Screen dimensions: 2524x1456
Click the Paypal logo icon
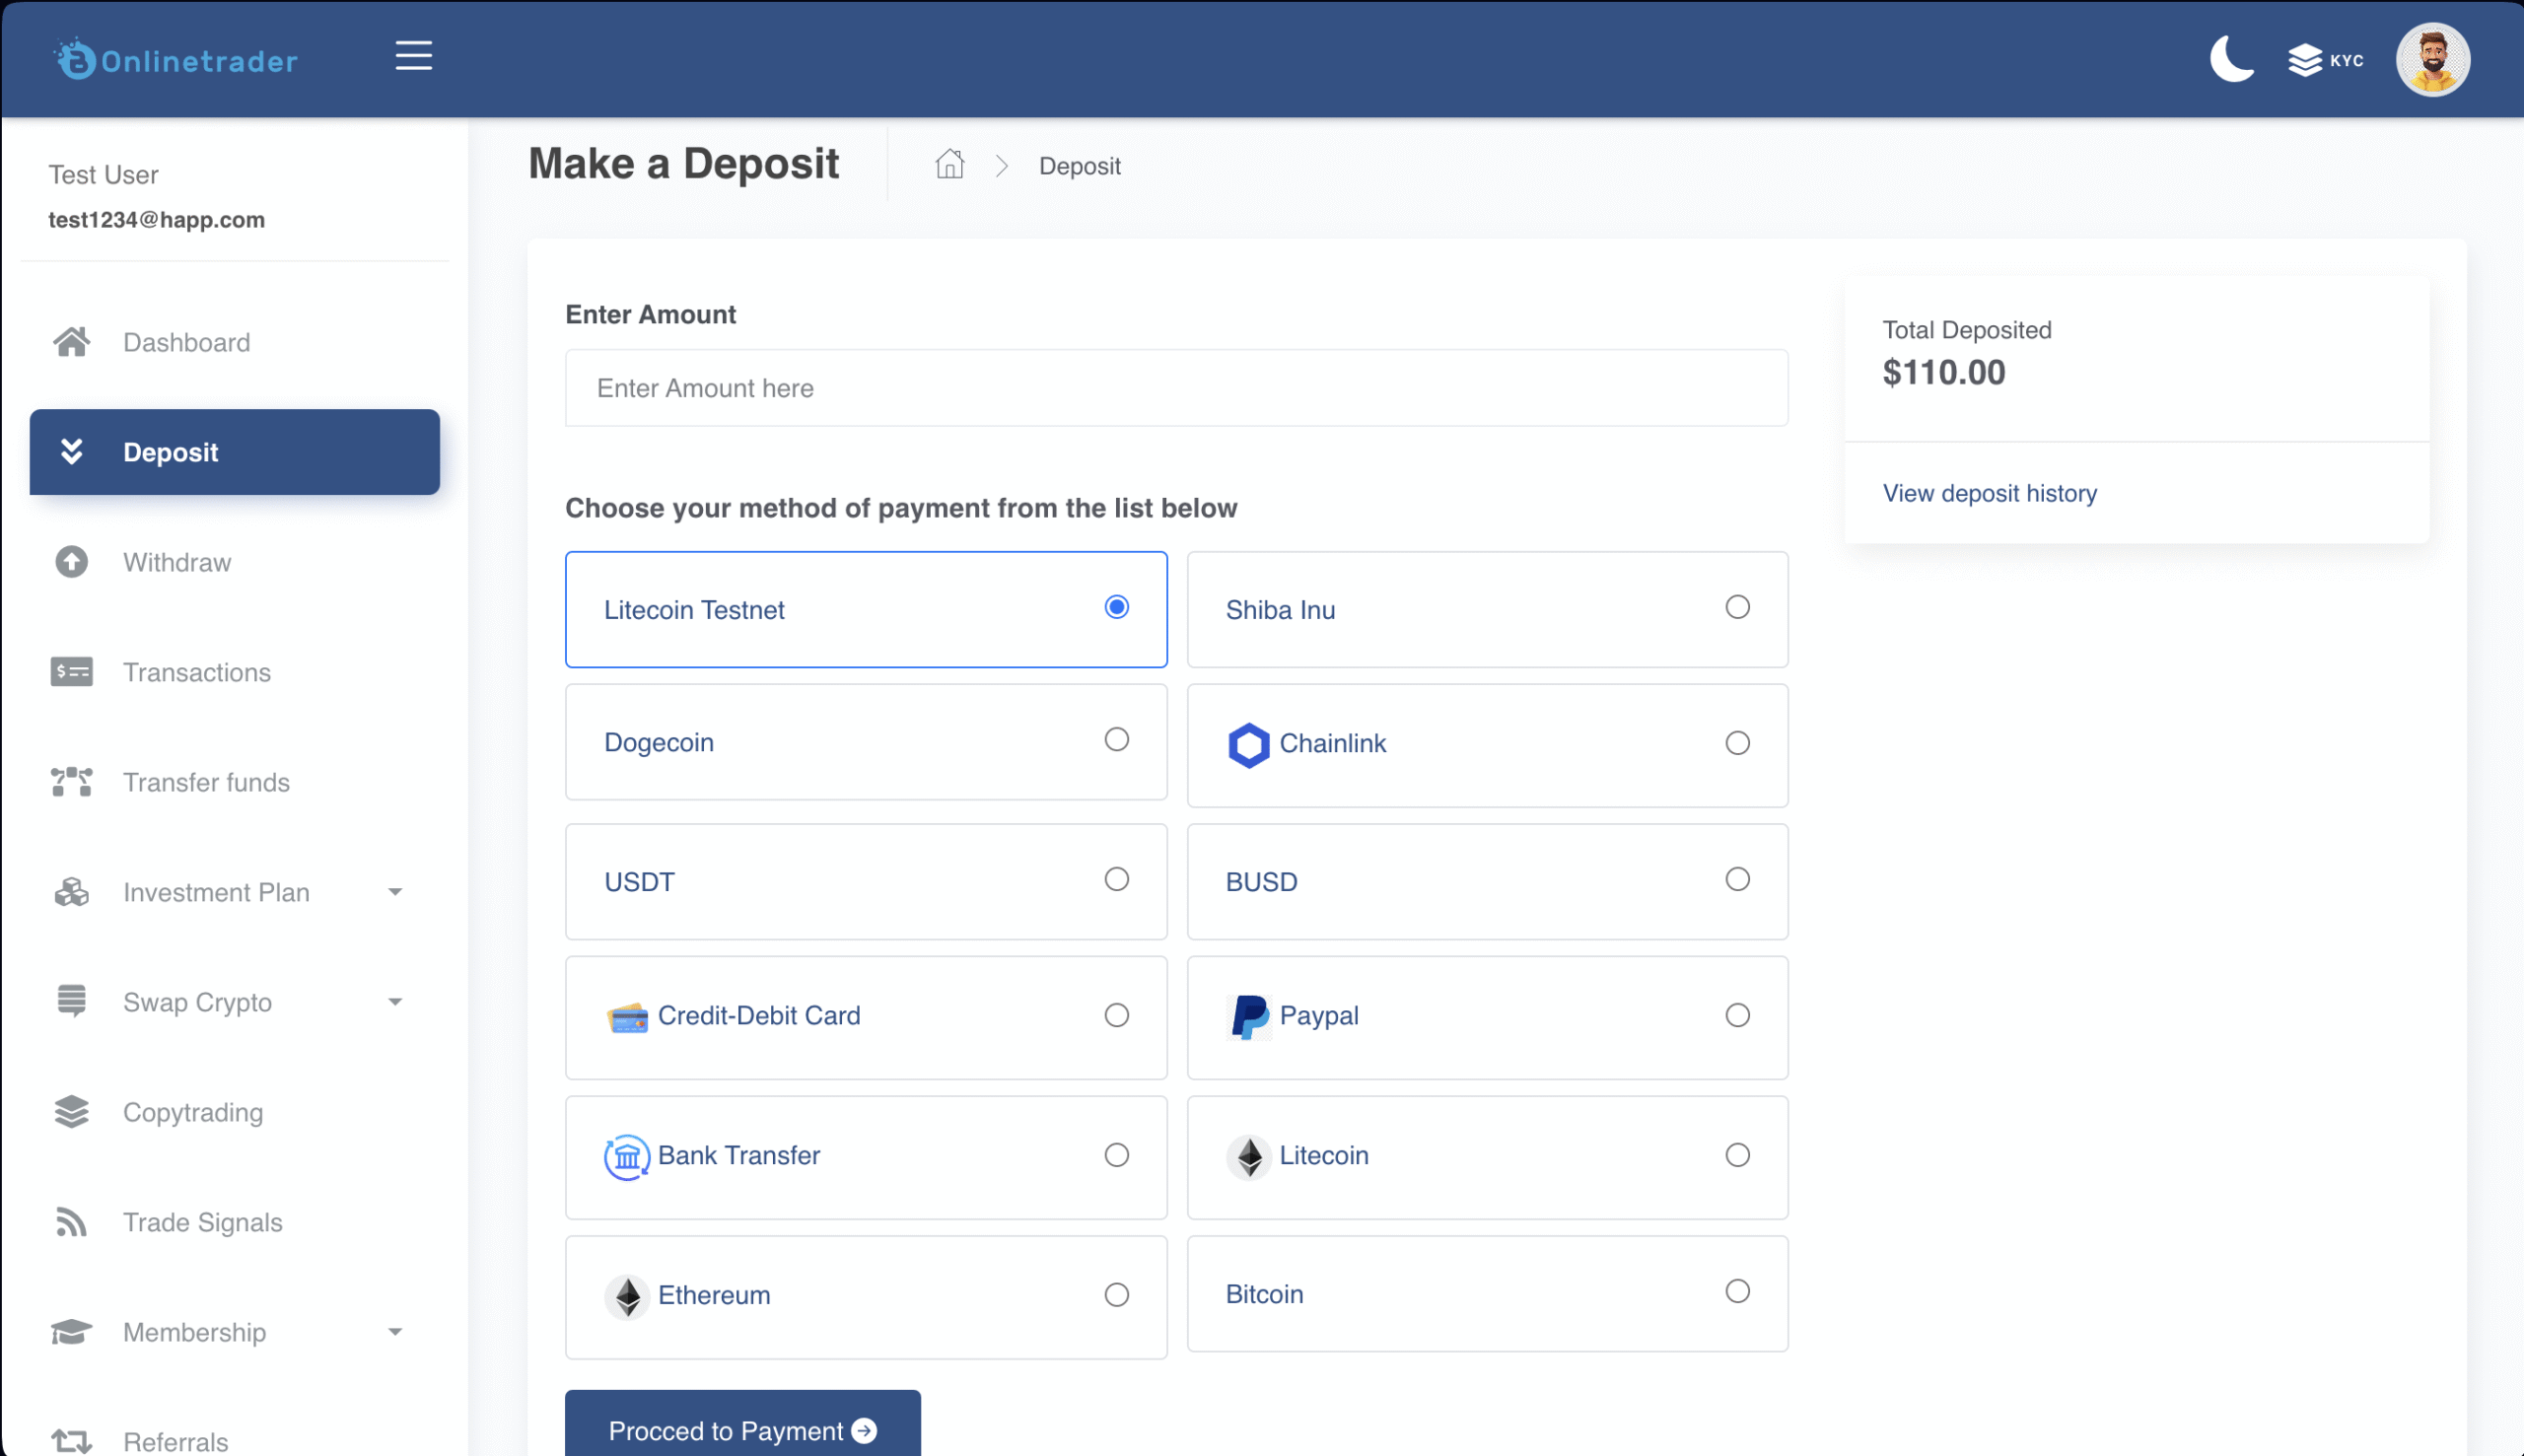(1248, 1016)
